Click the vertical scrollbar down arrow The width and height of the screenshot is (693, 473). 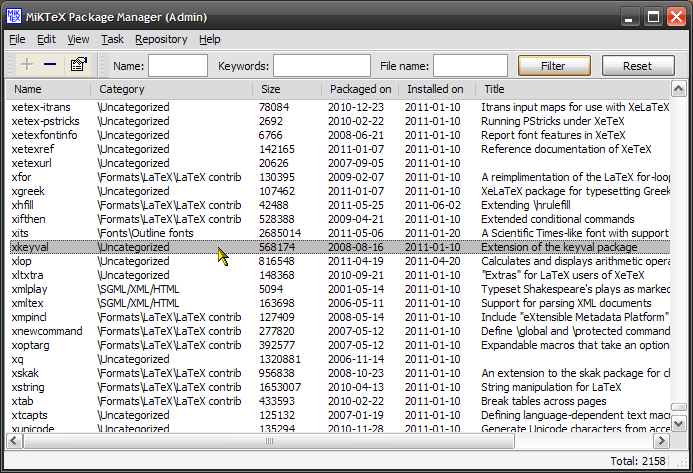(x=678, y=424)
